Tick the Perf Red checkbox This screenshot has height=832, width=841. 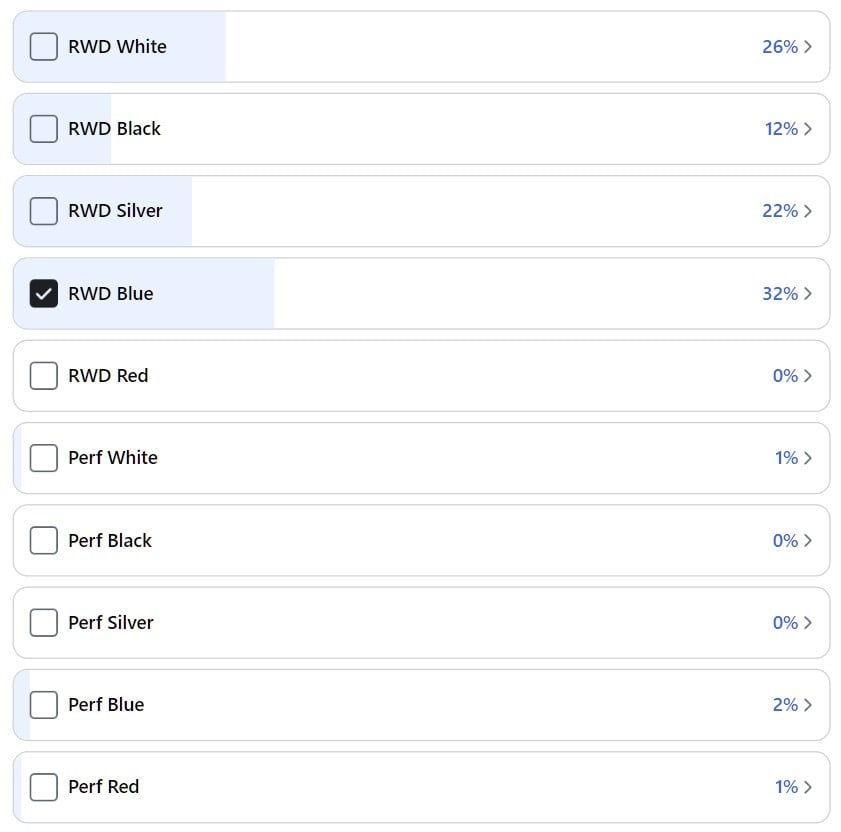(x=44, y=787)
